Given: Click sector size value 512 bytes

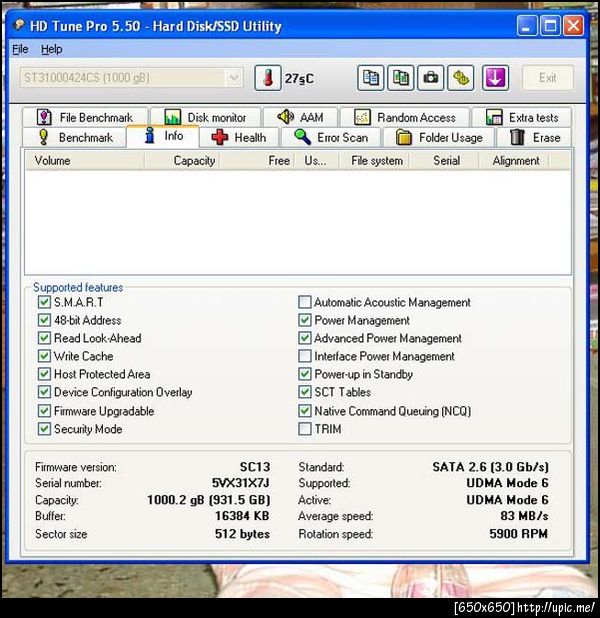Looking at the screenshot, I should [x=242, y=534].
